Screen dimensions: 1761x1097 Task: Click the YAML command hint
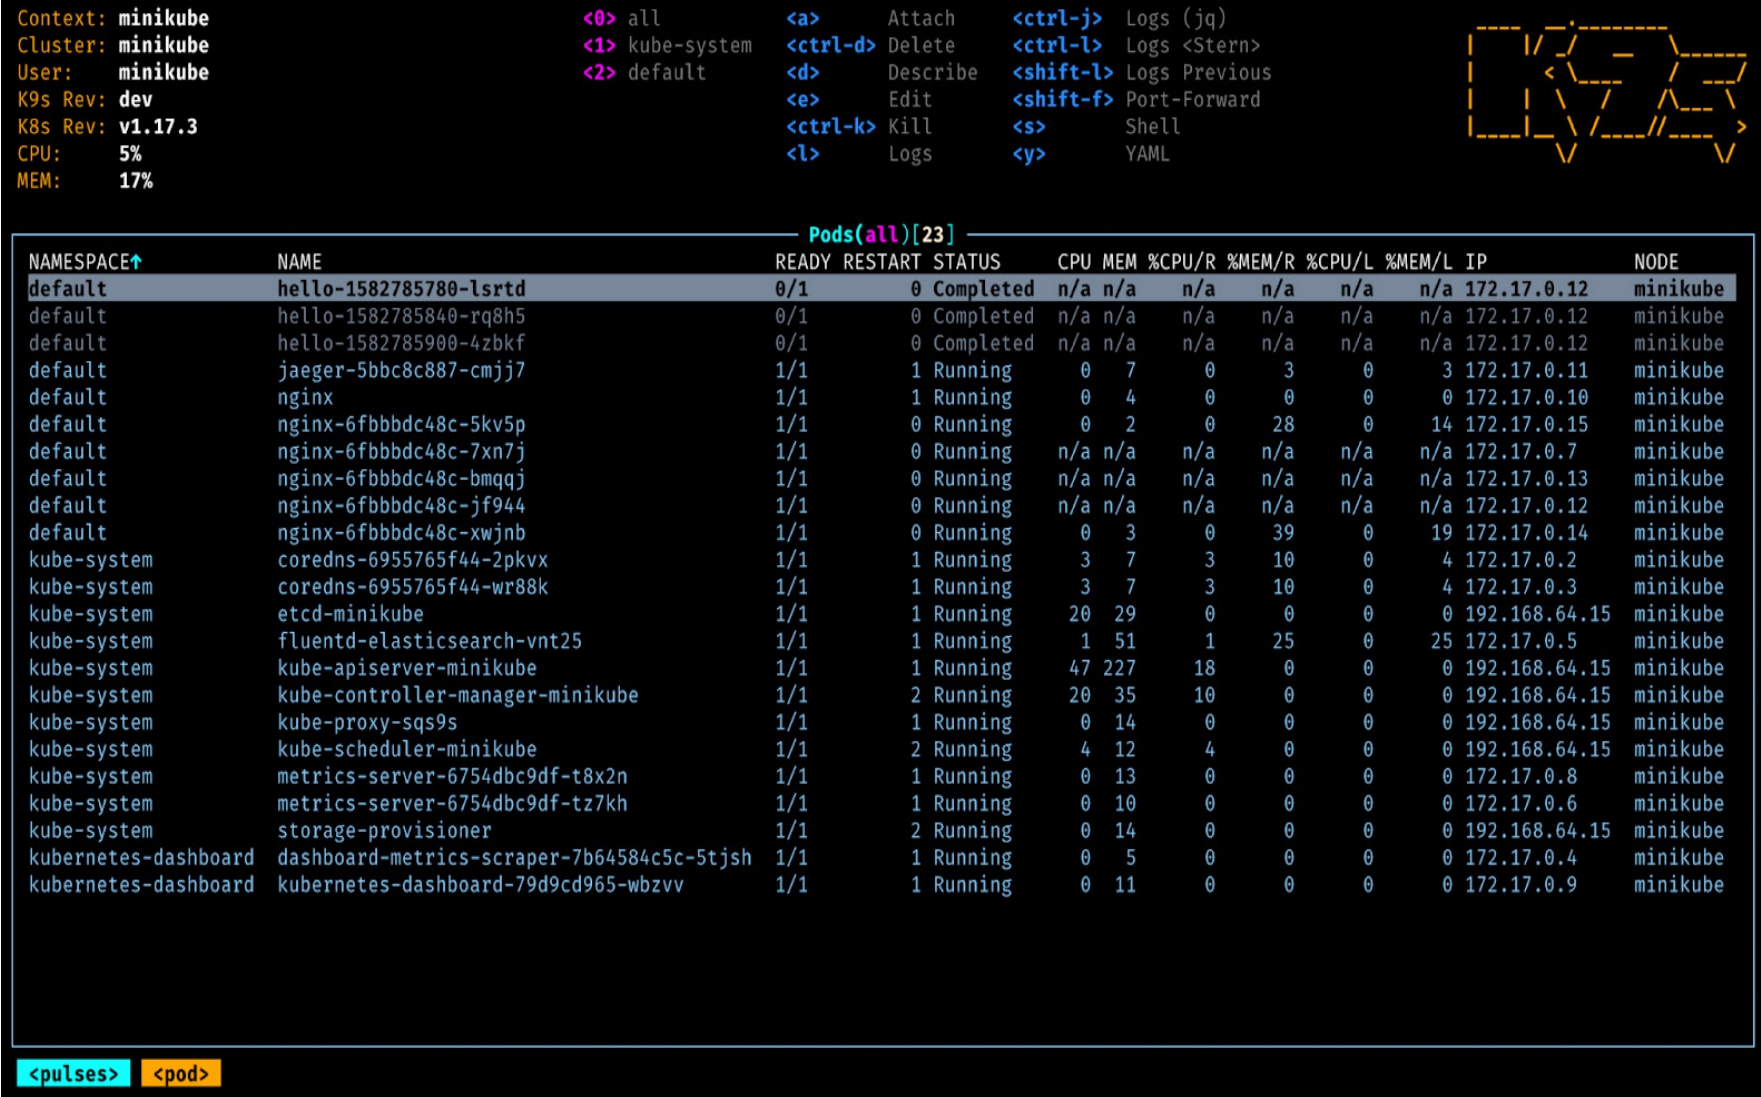1091,153
